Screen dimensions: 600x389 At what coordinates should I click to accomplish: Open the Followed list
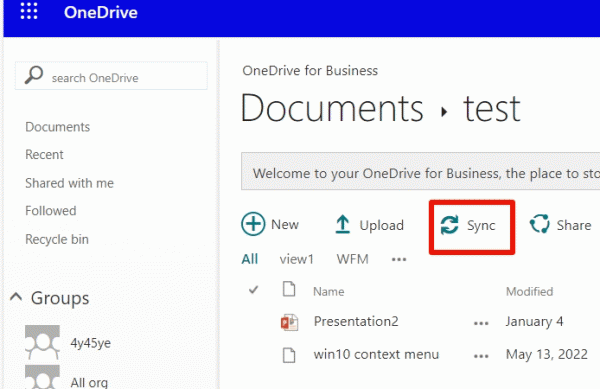[x=51, y=211]
